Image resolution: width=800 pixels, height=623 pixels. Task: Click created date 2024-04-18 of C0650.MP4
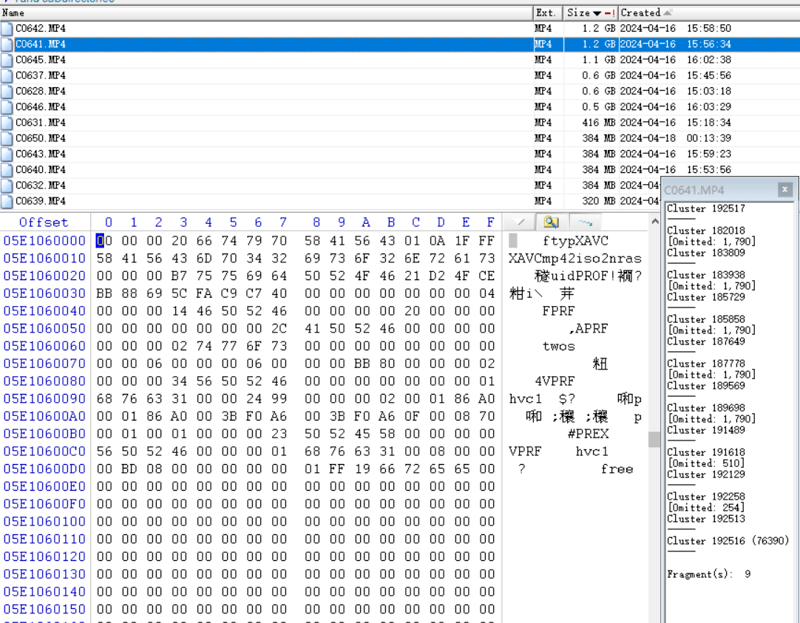[x=647, y=139]
